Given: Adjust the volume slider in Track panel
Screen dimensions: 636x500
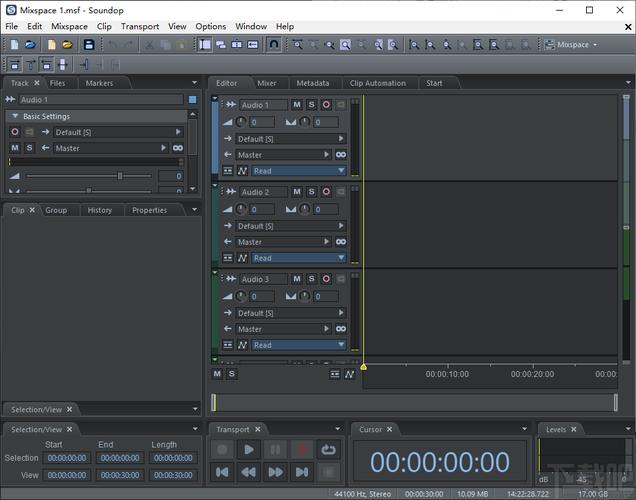Looking at the screenshot, I should [x=120, y=176].
